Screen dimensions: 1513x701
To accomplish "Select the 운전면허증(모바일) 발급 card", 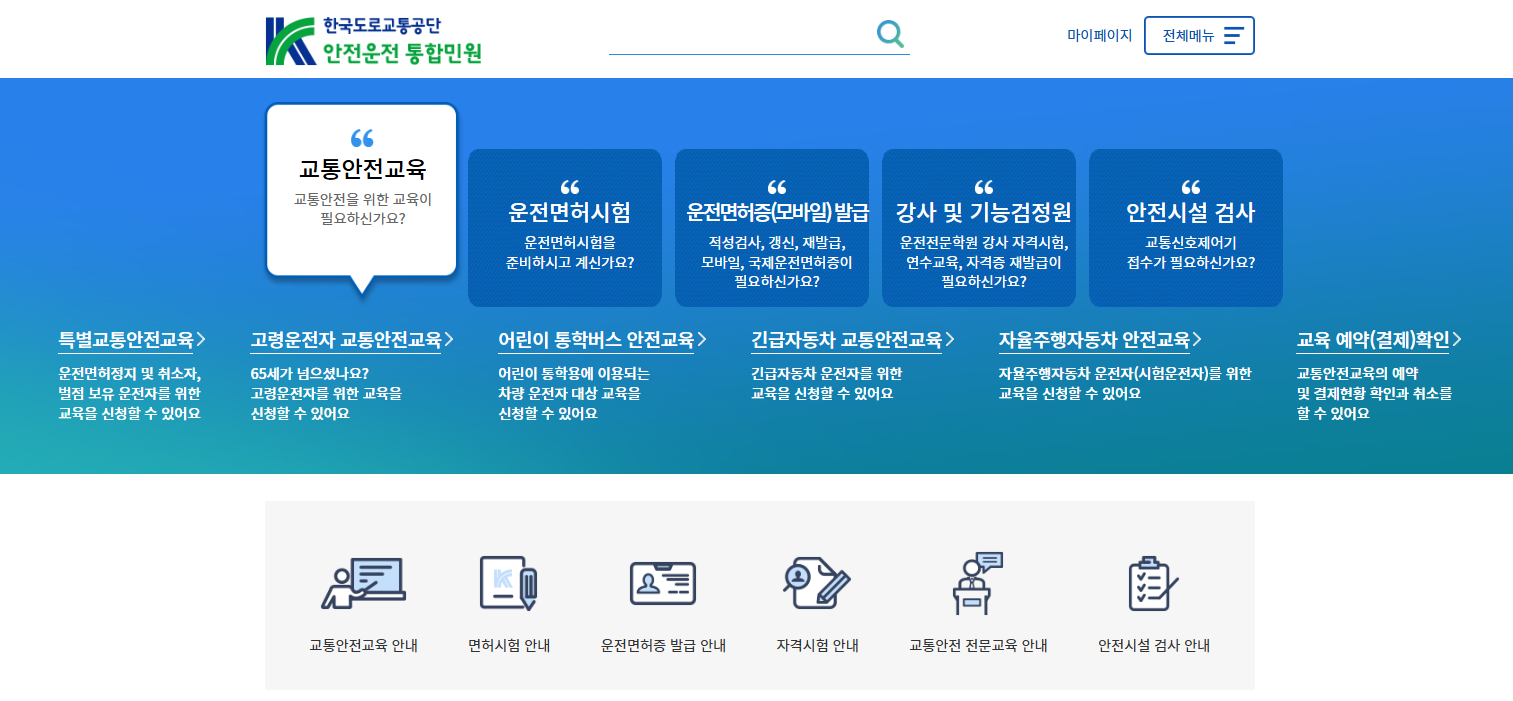I will point(772,228).
